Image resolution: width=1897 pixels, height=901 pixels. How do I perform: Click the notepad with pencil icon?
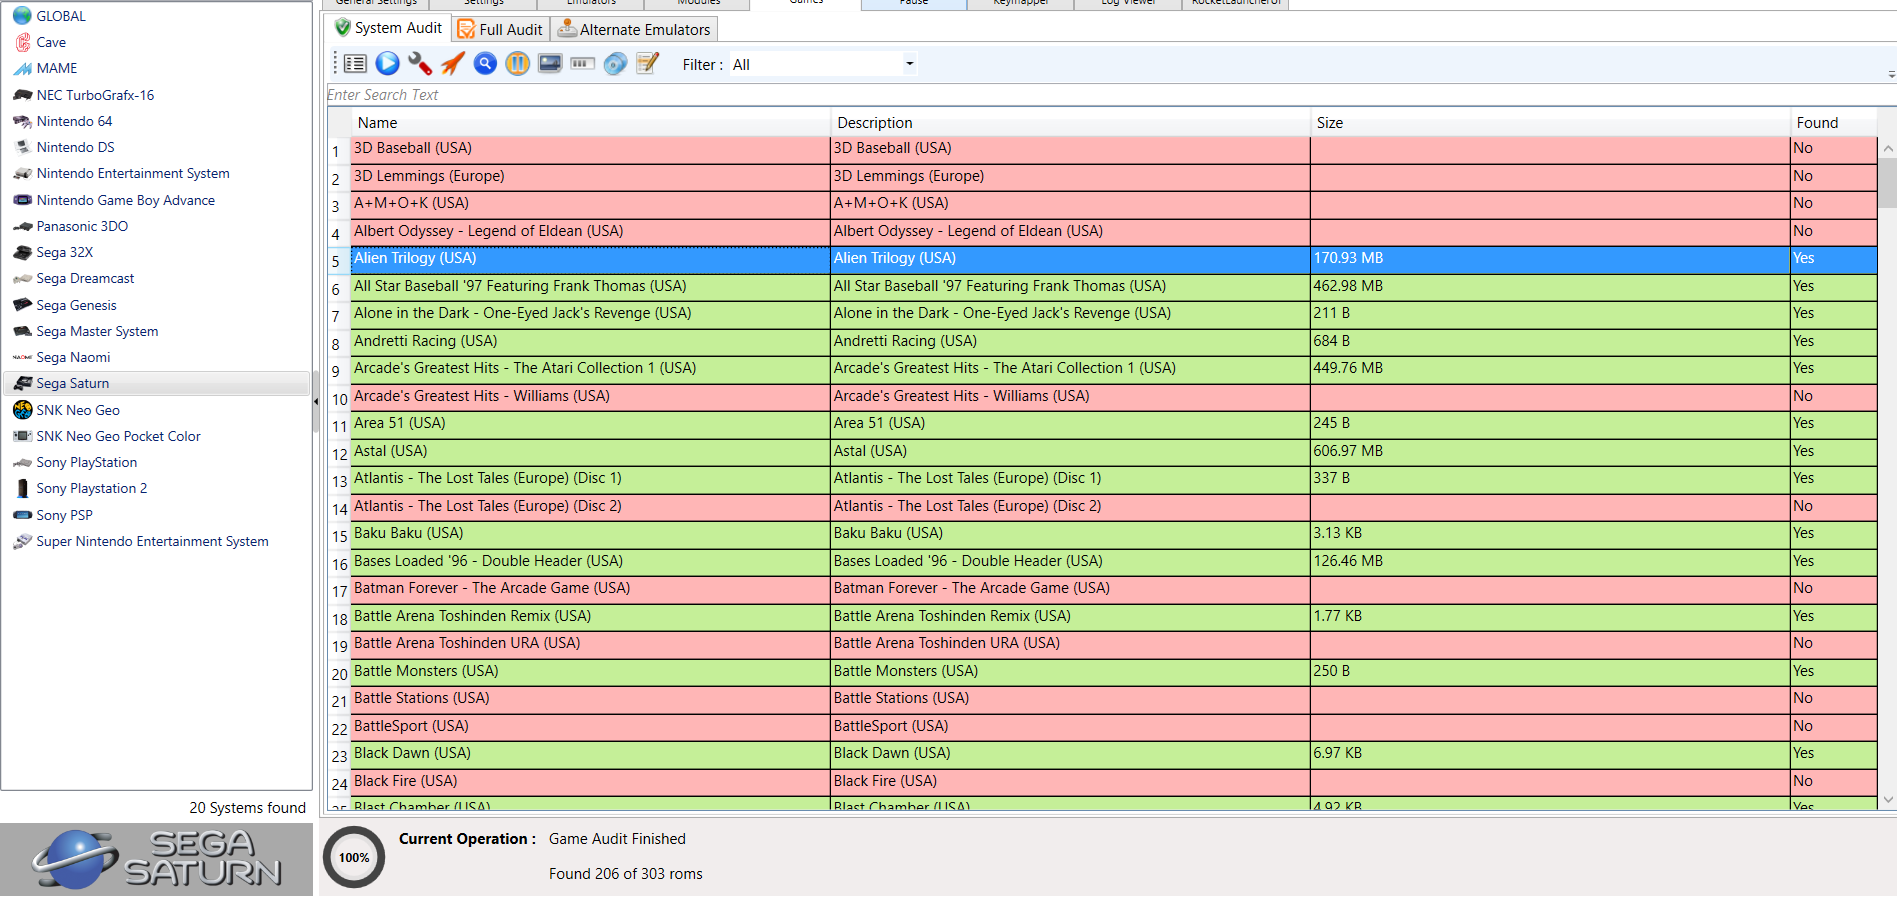pyautogui.click(x=648, y=64)
